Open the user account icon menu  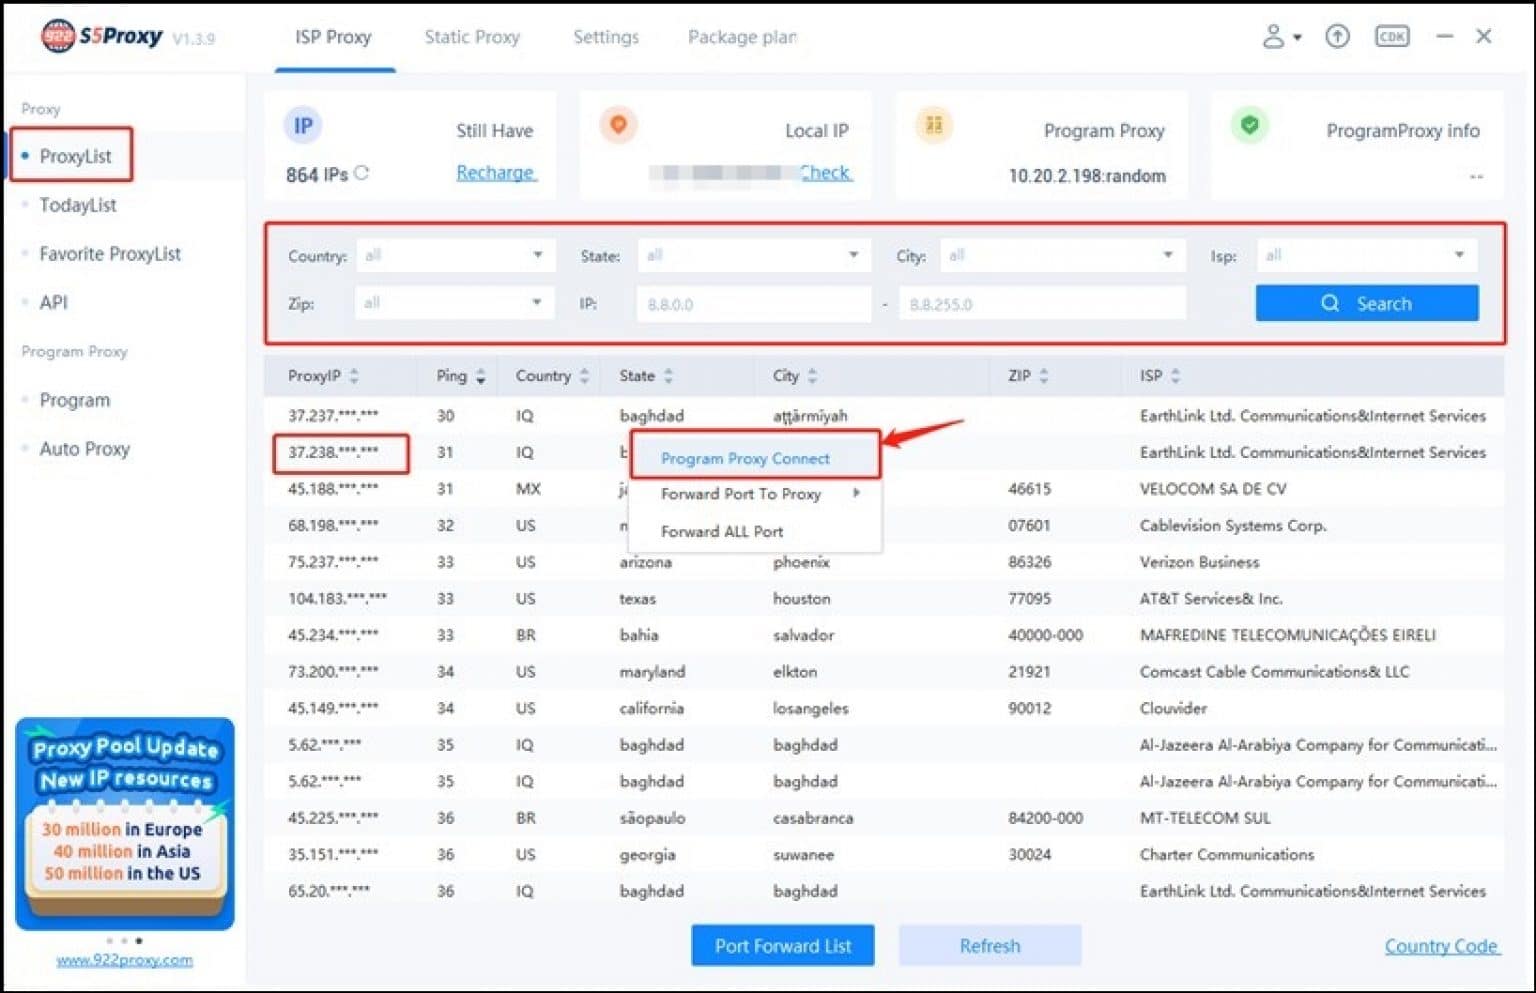tap(1275, 36)
